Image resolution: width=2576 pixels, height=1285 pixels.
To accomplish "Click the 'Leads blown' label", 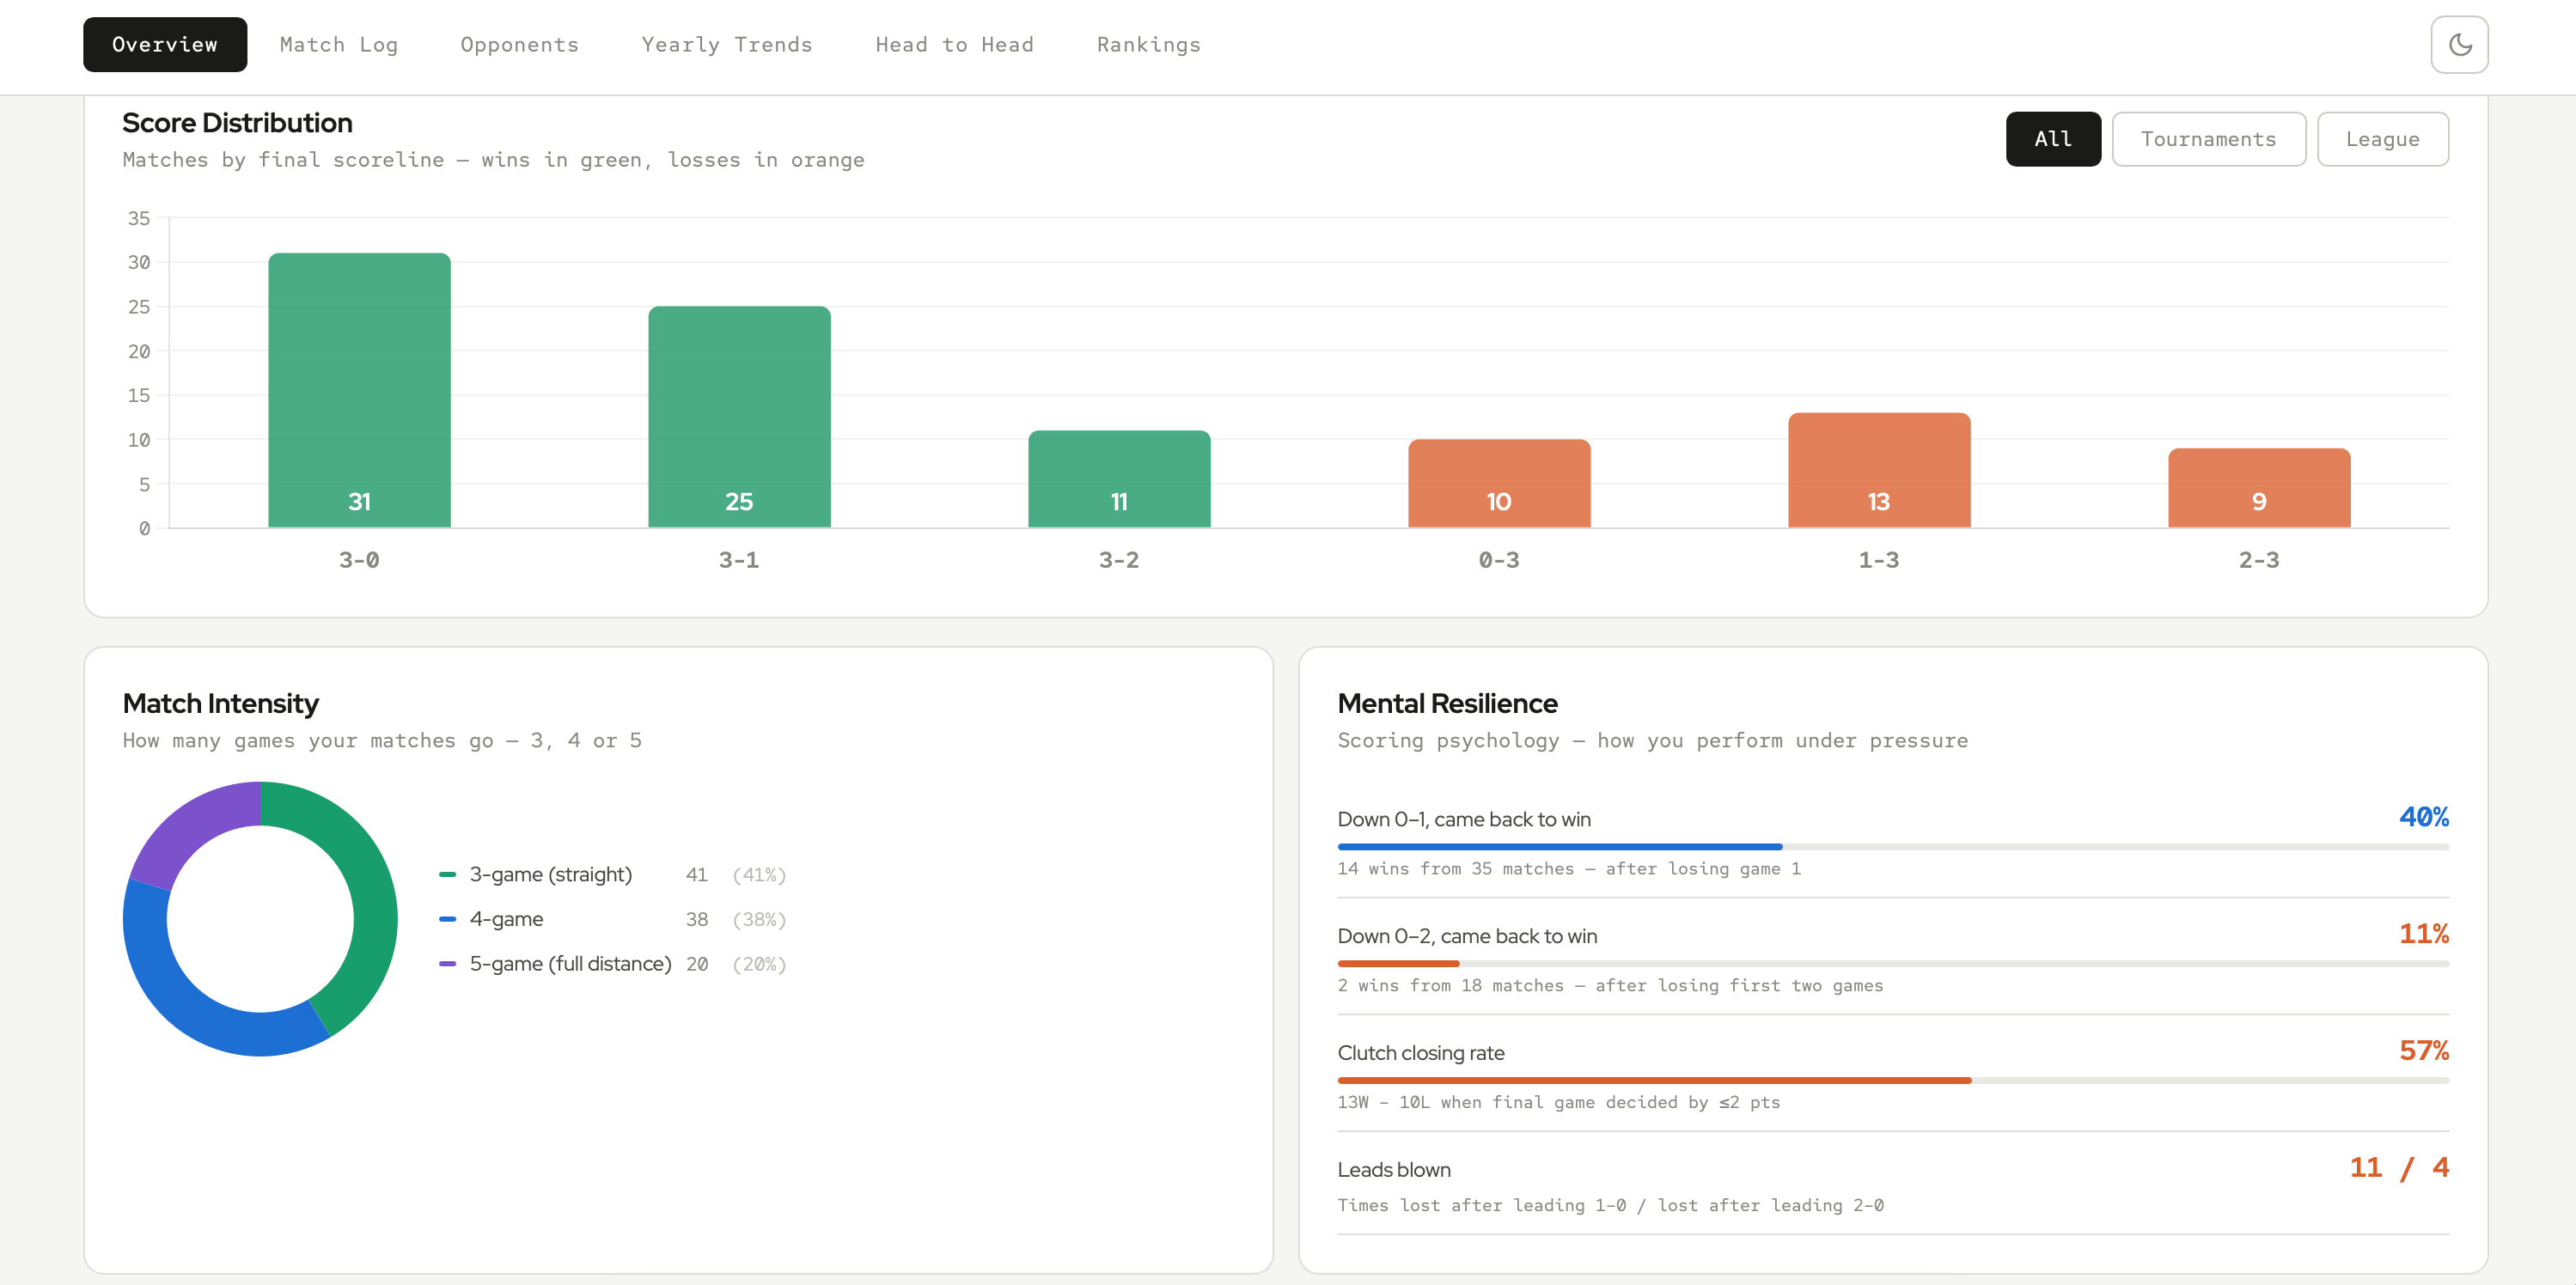I will pyautogui.click(x=1394, y=1170).
